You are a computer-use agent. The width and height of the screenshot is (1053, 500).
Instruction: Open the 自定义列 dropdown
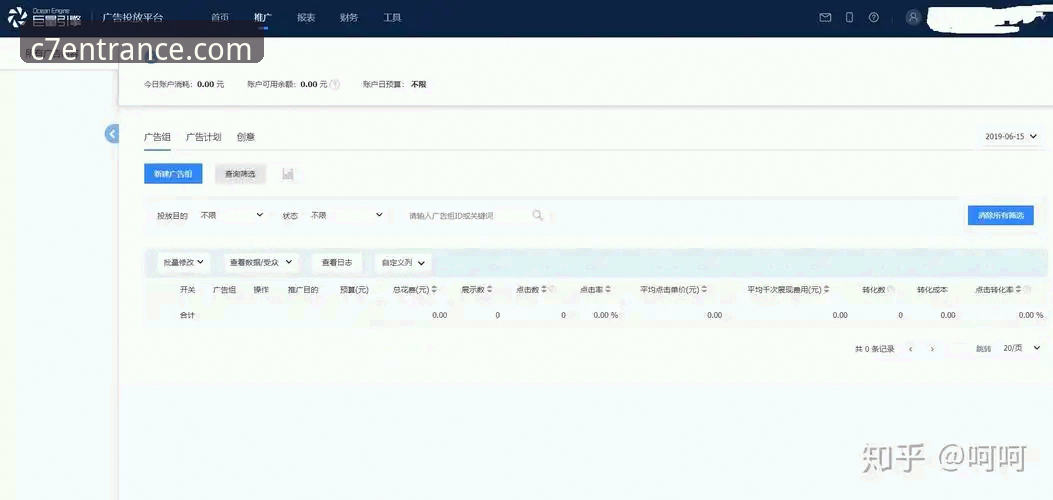[x=403, y=263]
